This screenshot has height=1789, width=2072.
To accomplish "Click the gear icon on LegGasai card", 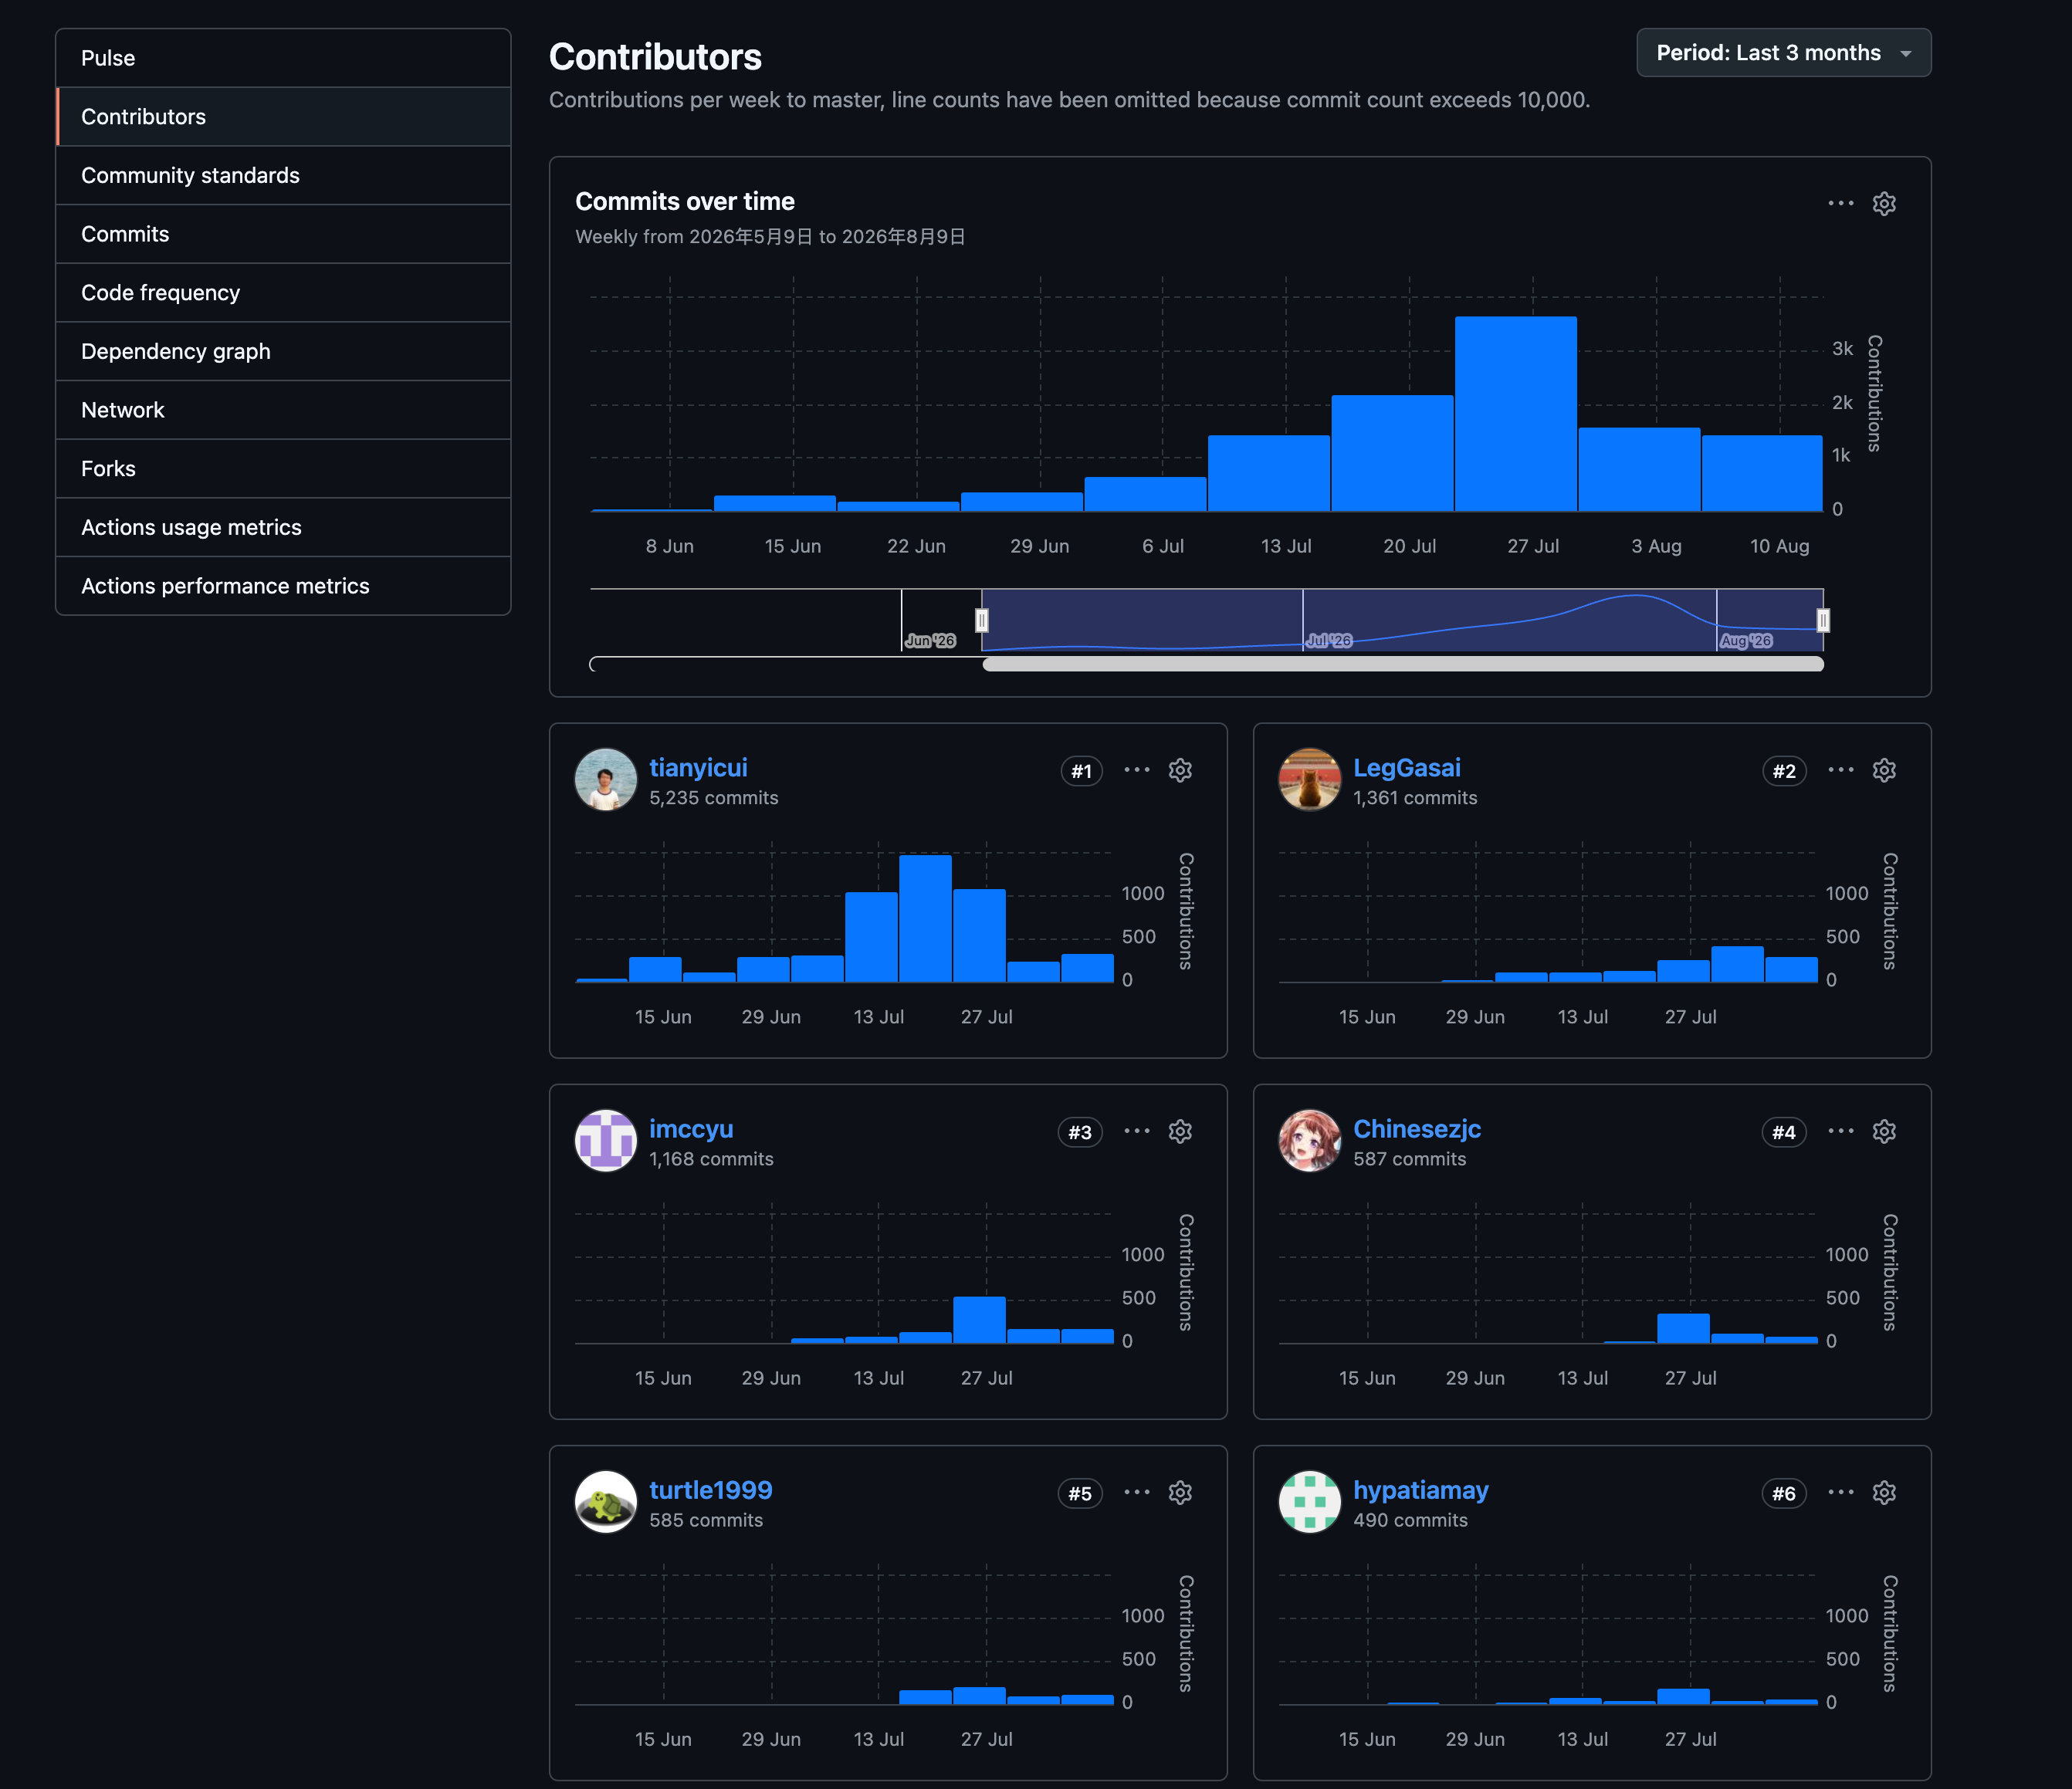I will click(x=1884, y=770).
